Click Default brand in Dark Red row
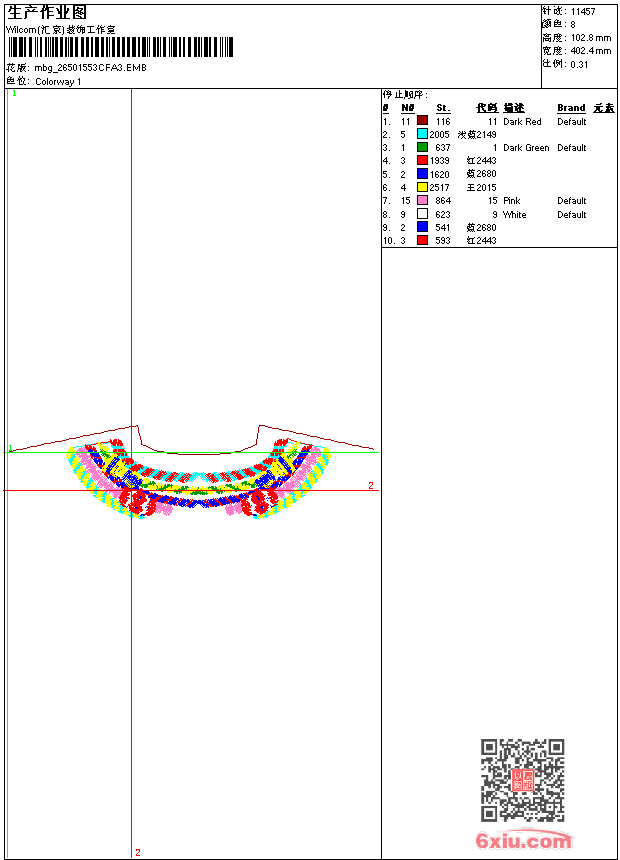 pos(572,122)
